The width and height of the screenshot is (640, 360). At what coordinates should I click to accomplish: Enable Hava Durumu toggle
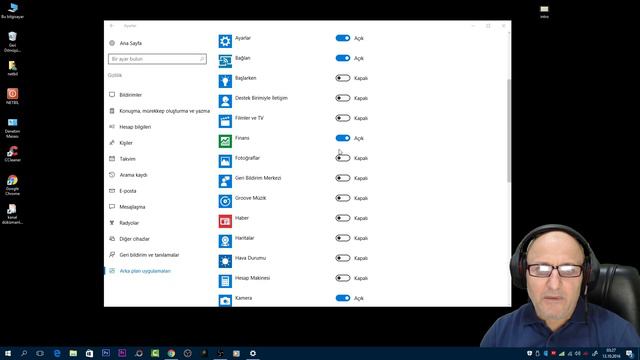(x=343, y=258)
